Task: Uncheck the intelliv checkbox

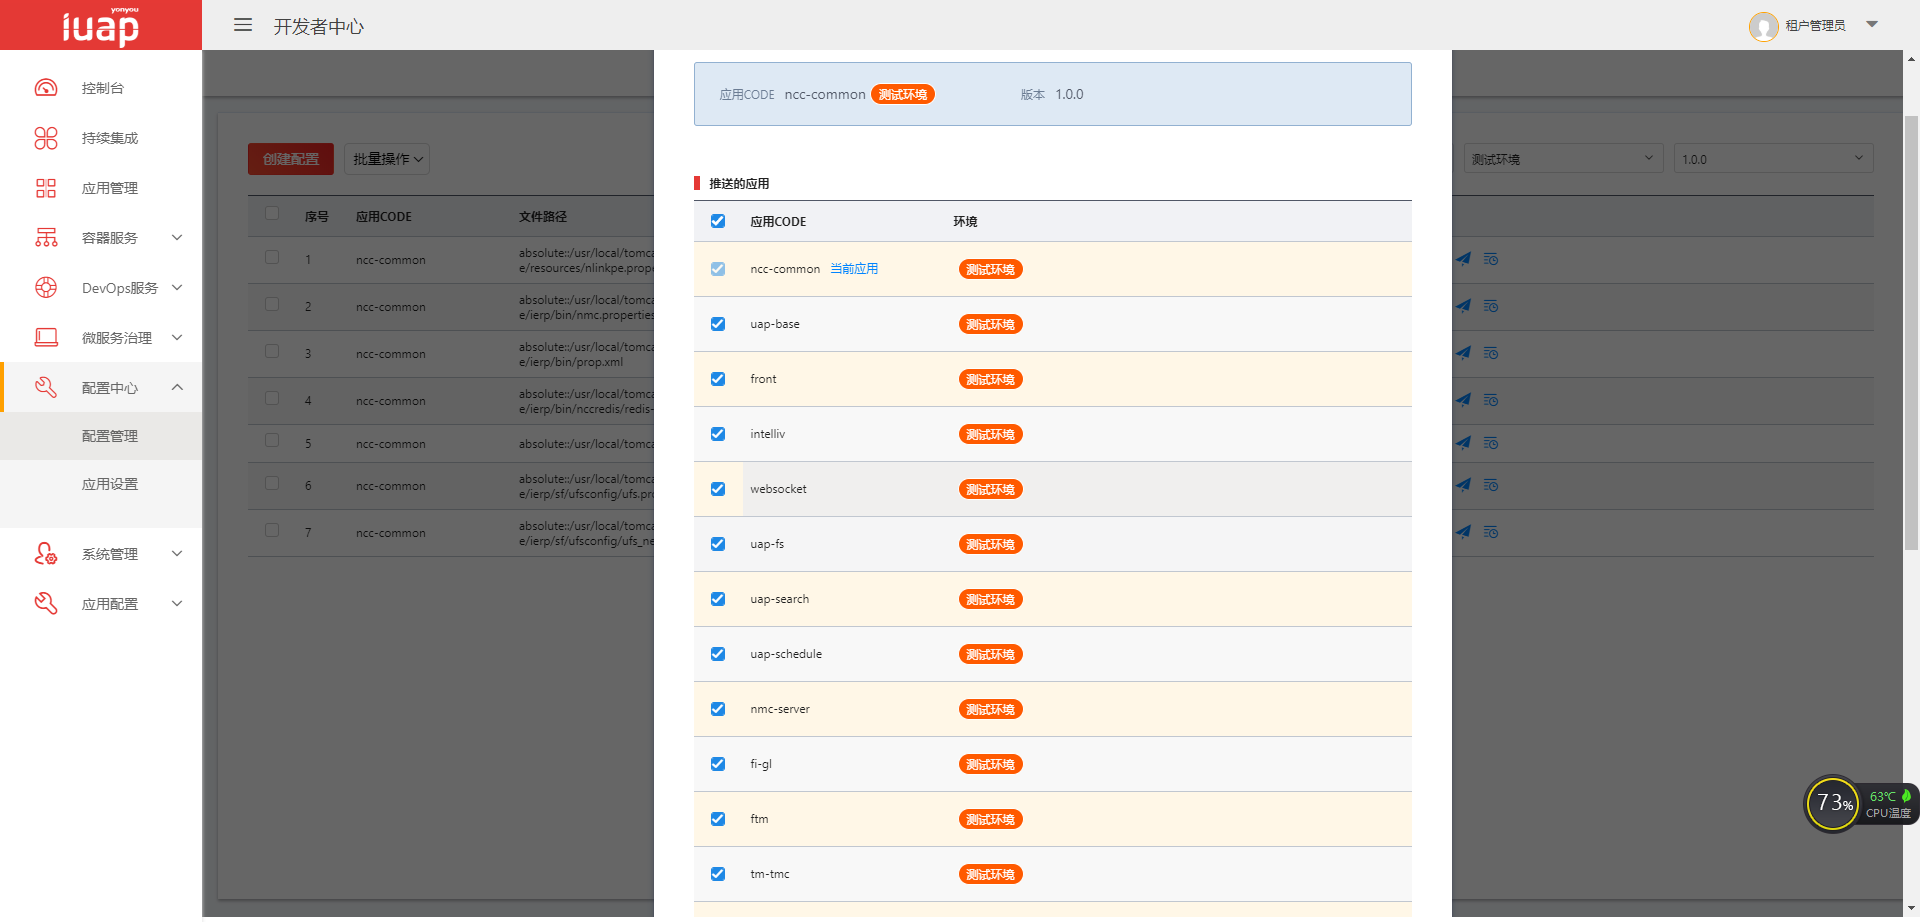Action: 718,434
